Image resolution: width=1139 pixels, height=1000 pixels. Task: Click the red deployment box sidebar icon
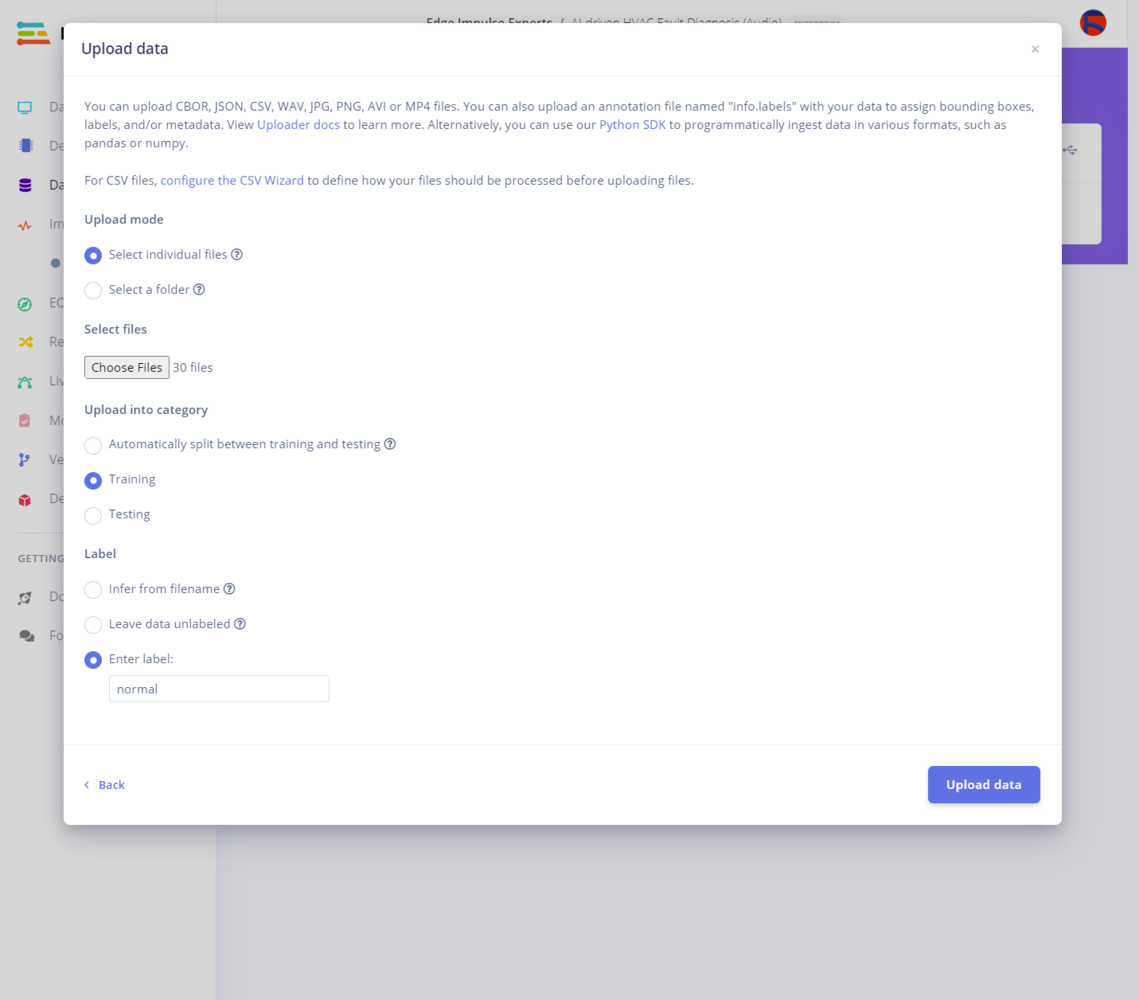(x=25, y=500)
